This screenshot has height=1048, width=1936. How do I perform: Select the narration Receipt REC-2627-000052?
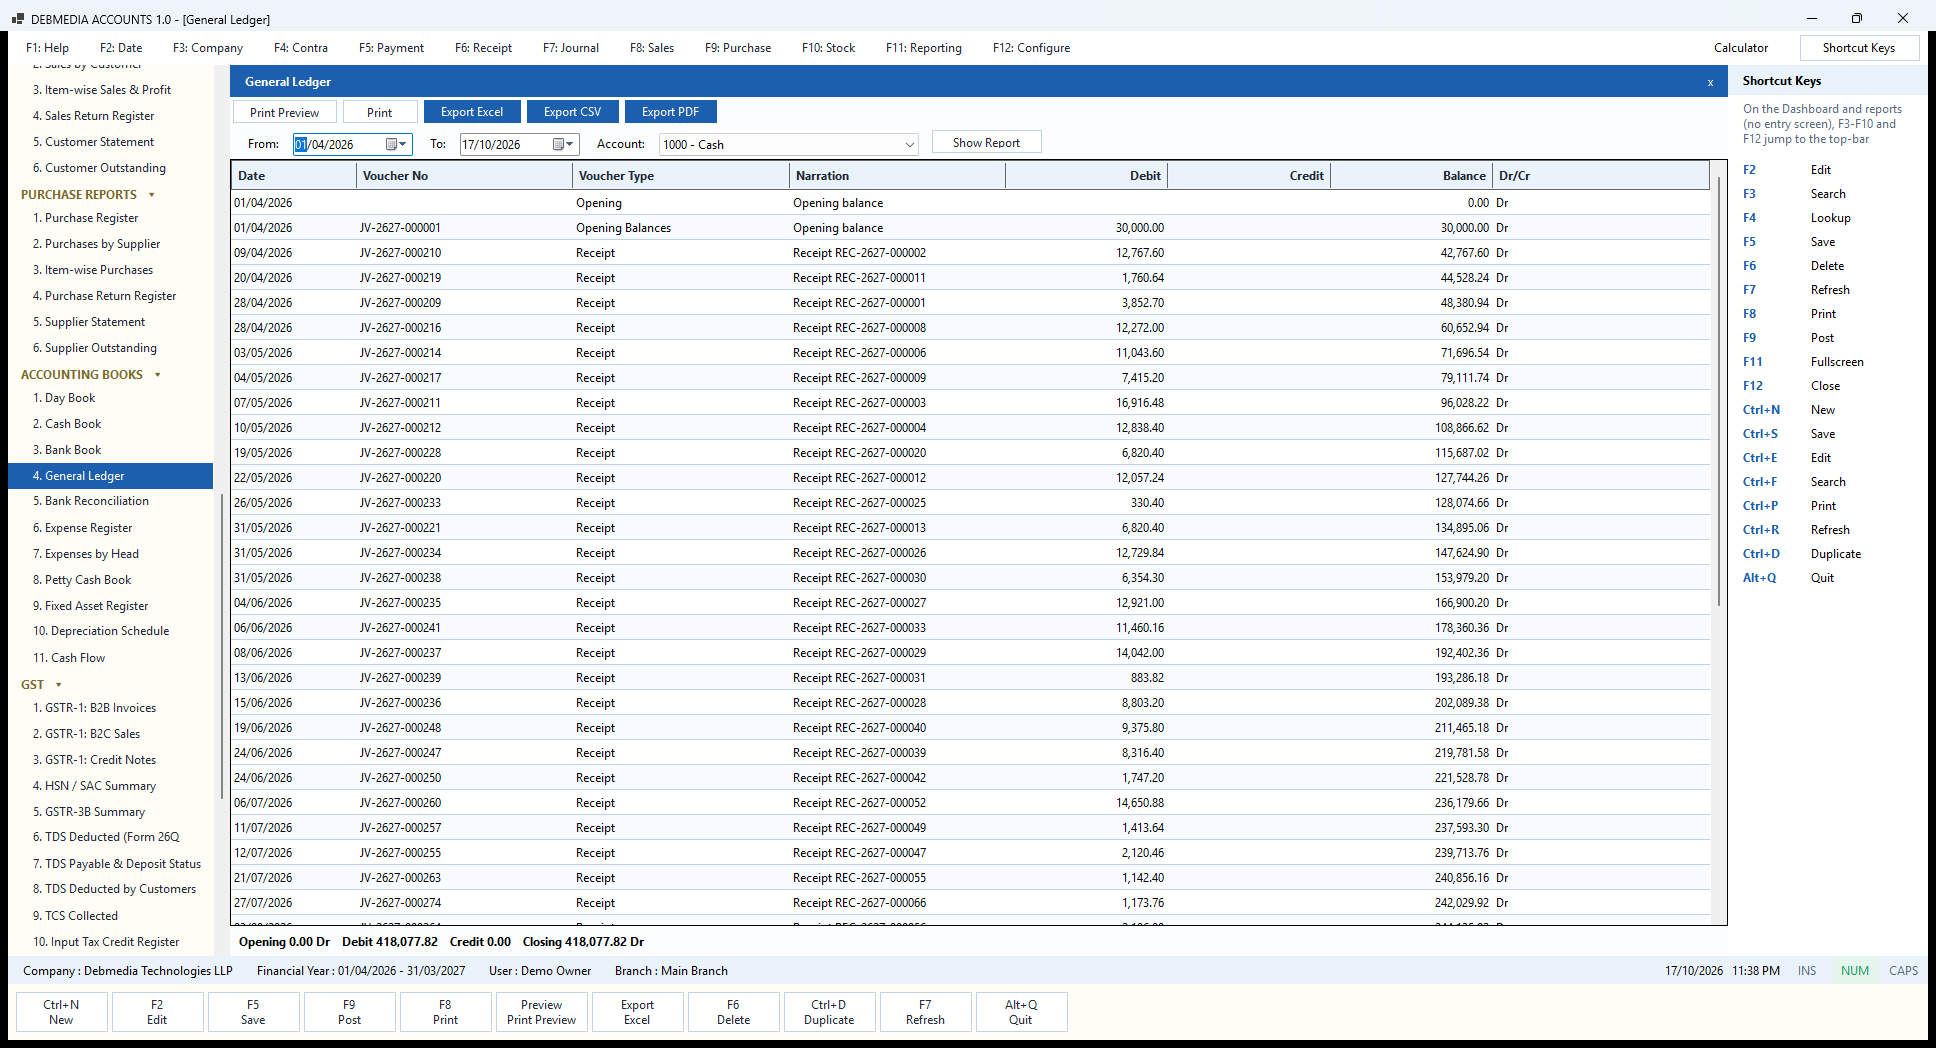coord(859,803)
